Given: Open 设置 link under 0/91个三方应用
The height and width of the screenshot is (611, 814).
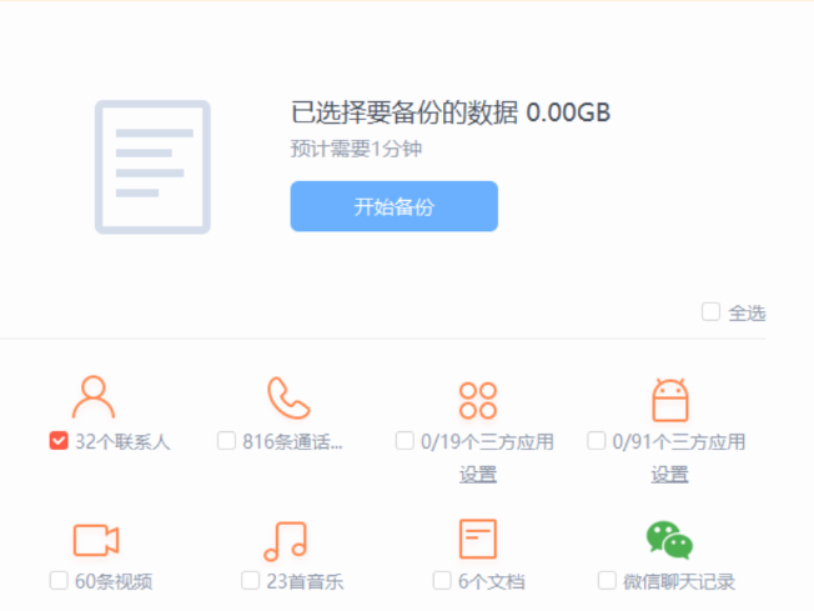Looking at the screenshot, I should pyautogui.click(x=669, y=474).
